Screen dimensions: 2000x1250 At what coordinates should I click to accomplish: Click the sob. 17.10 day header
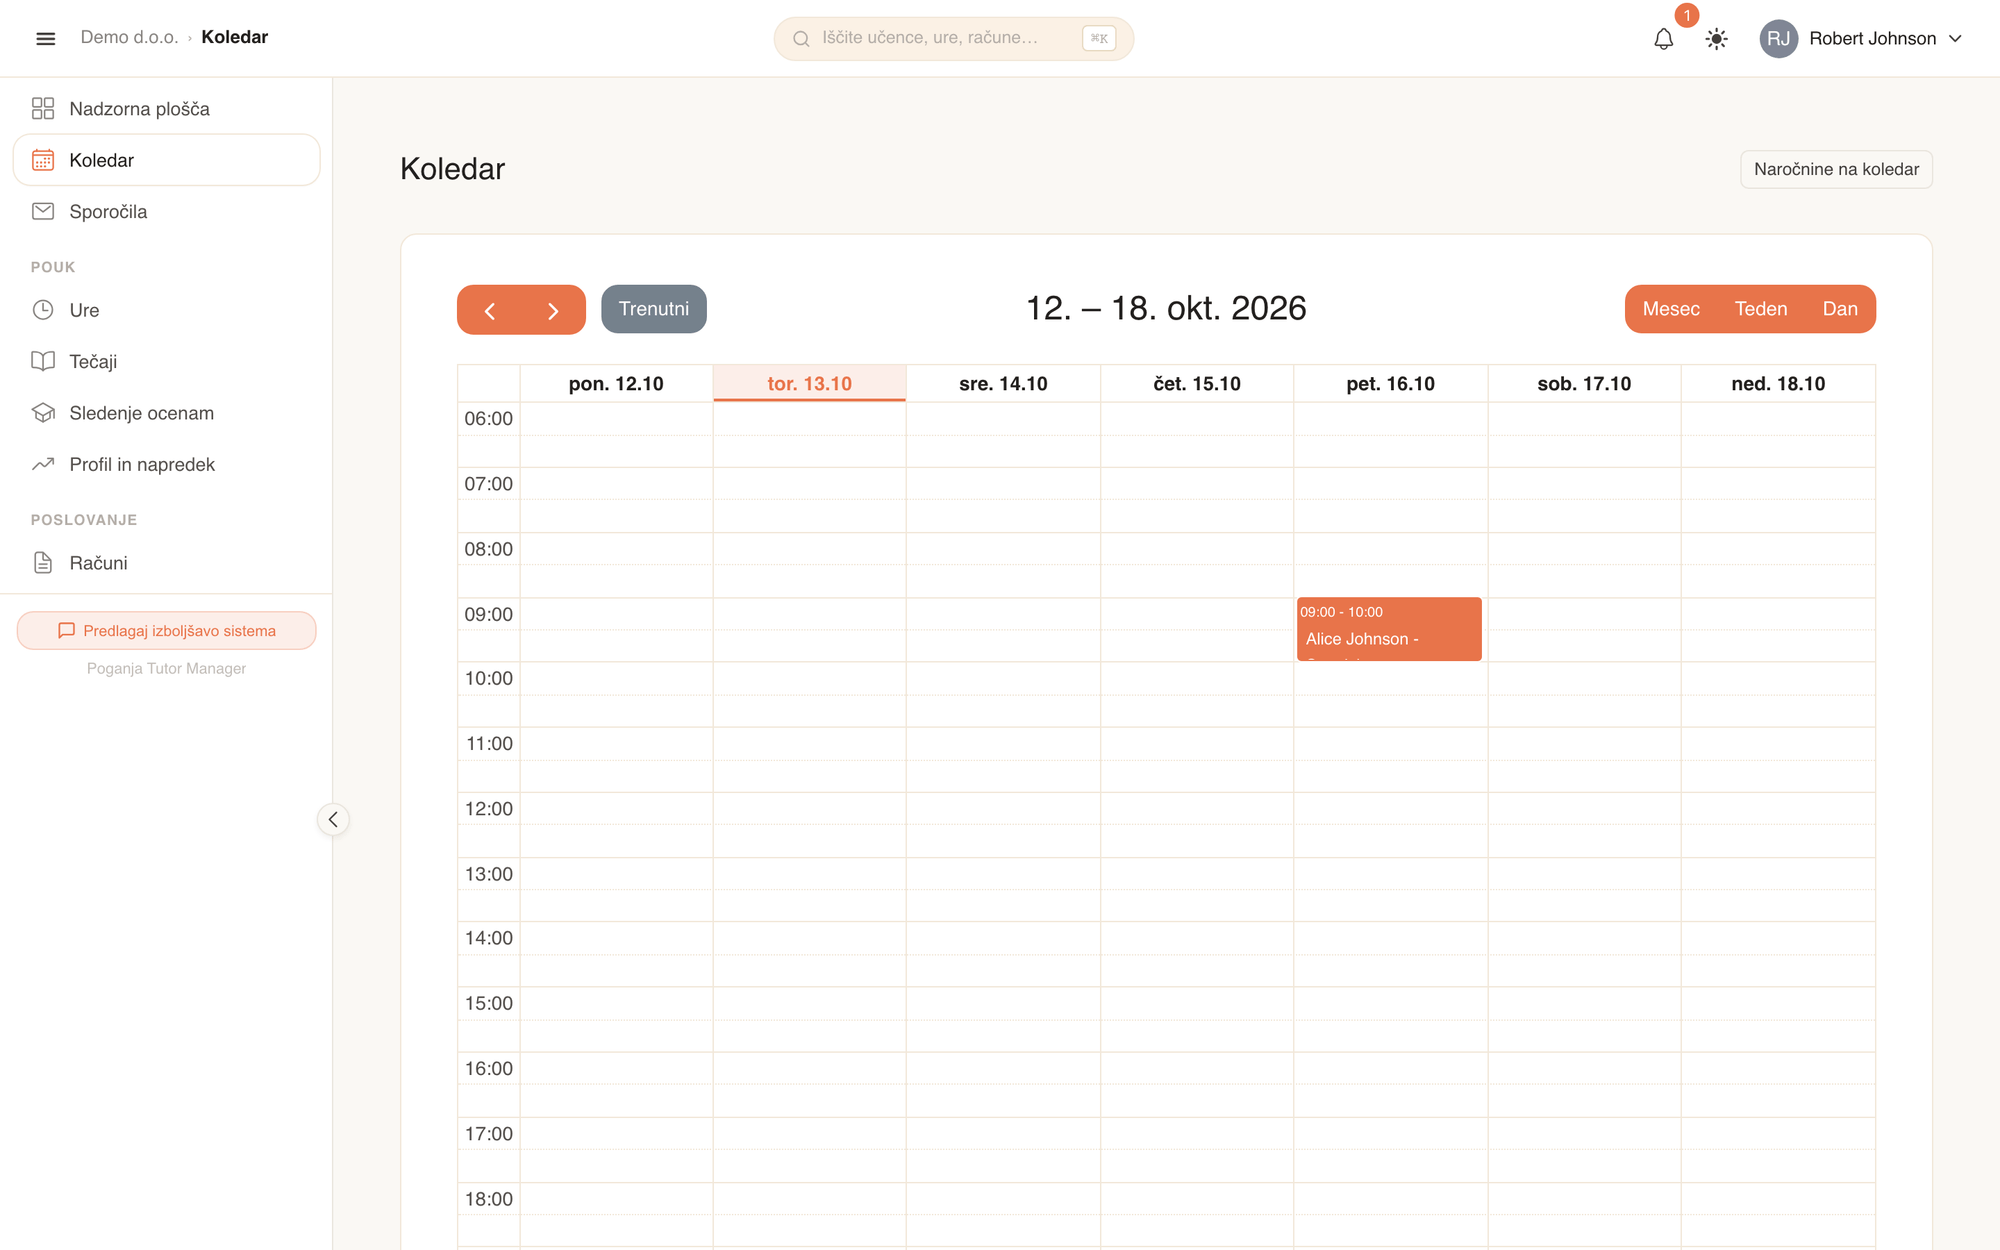[x=1584, y=383]
